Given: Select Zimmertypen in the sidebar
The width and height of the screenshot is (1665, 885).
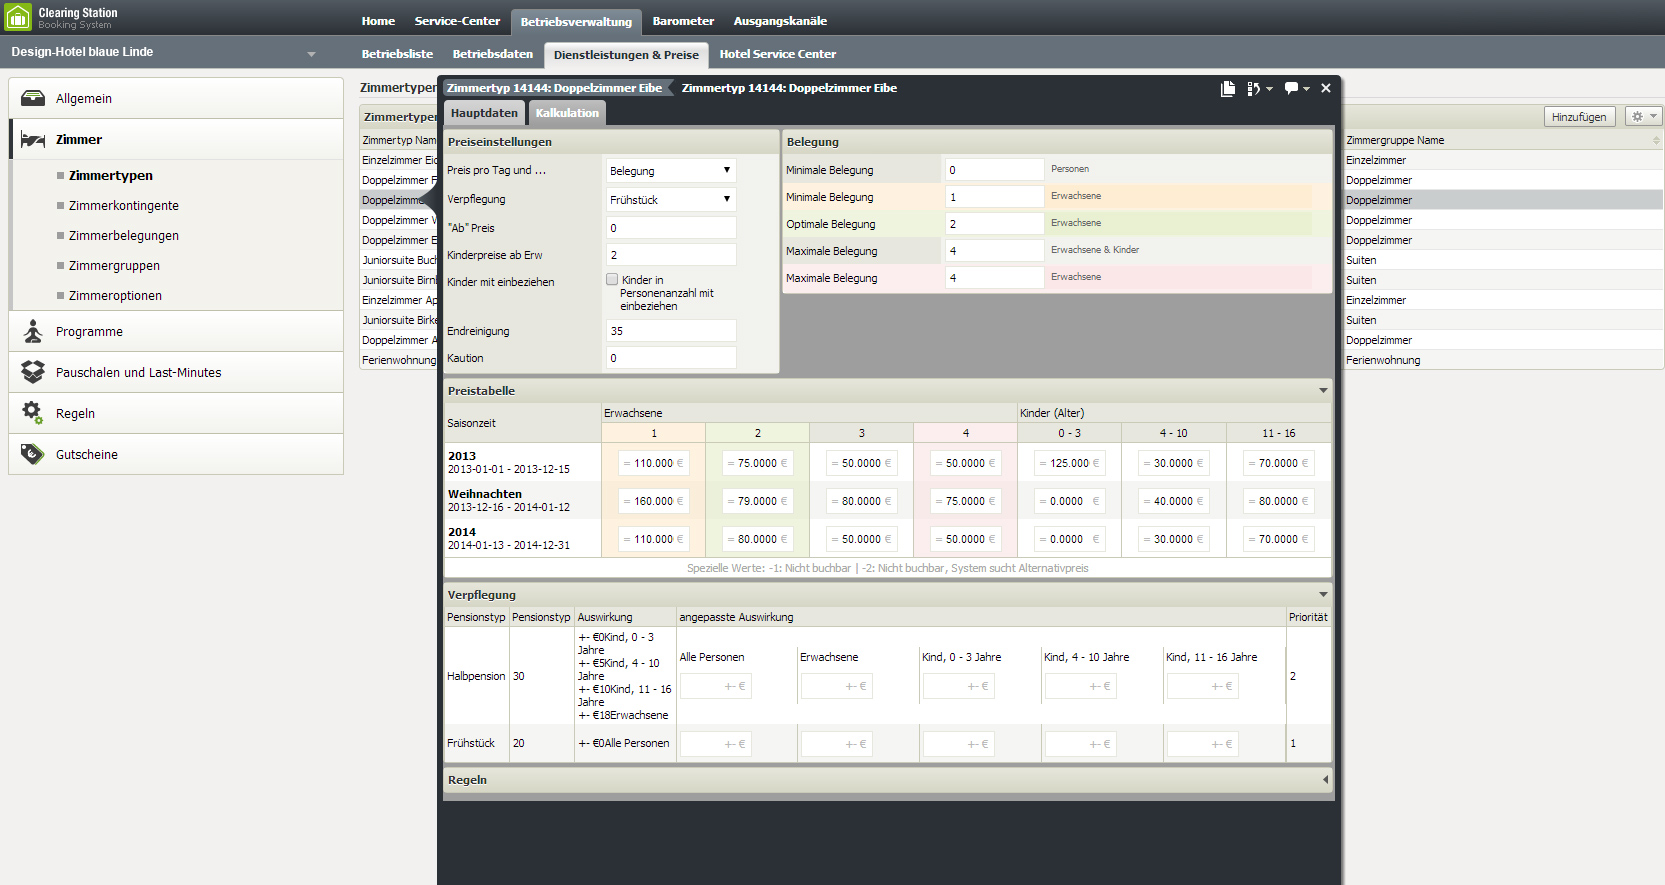Looking at the screenshot, I should [x=111, y=175].
